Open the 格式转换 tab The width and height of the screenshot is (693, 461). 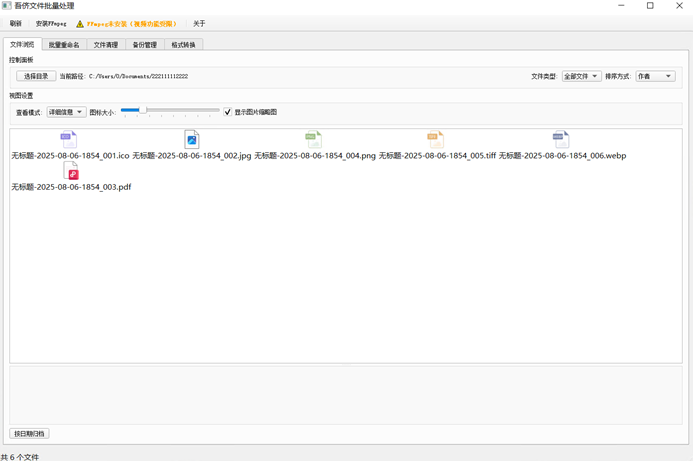(x=183, y=45)
